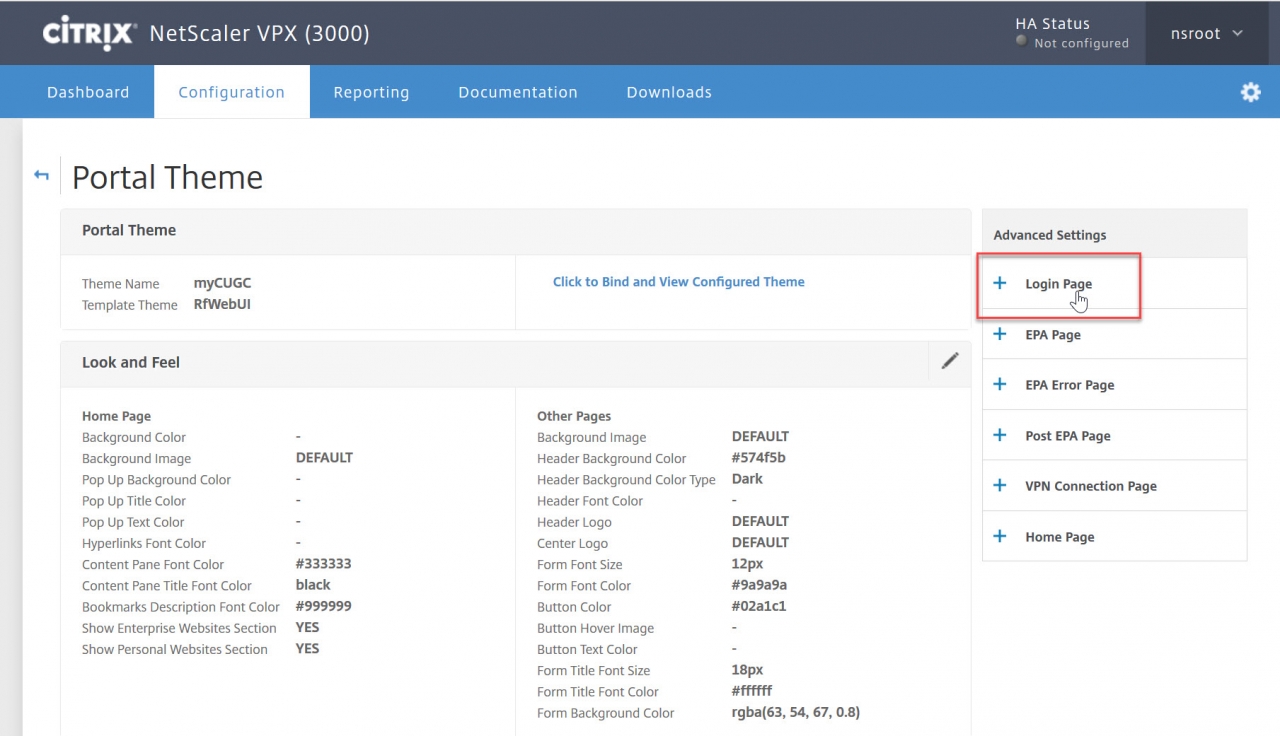Screen dimensions: 1280x736
Task: Click Form Title Font Color value #ffffff
Action: pyautogui.click(x=752, y=691)
